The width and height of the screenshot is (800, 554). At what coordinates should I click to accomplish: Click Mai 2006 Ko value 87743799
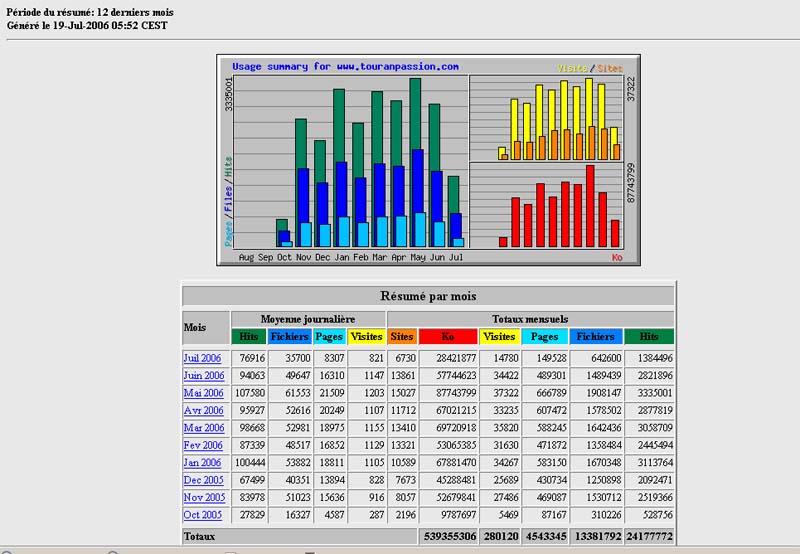point(456,393)
